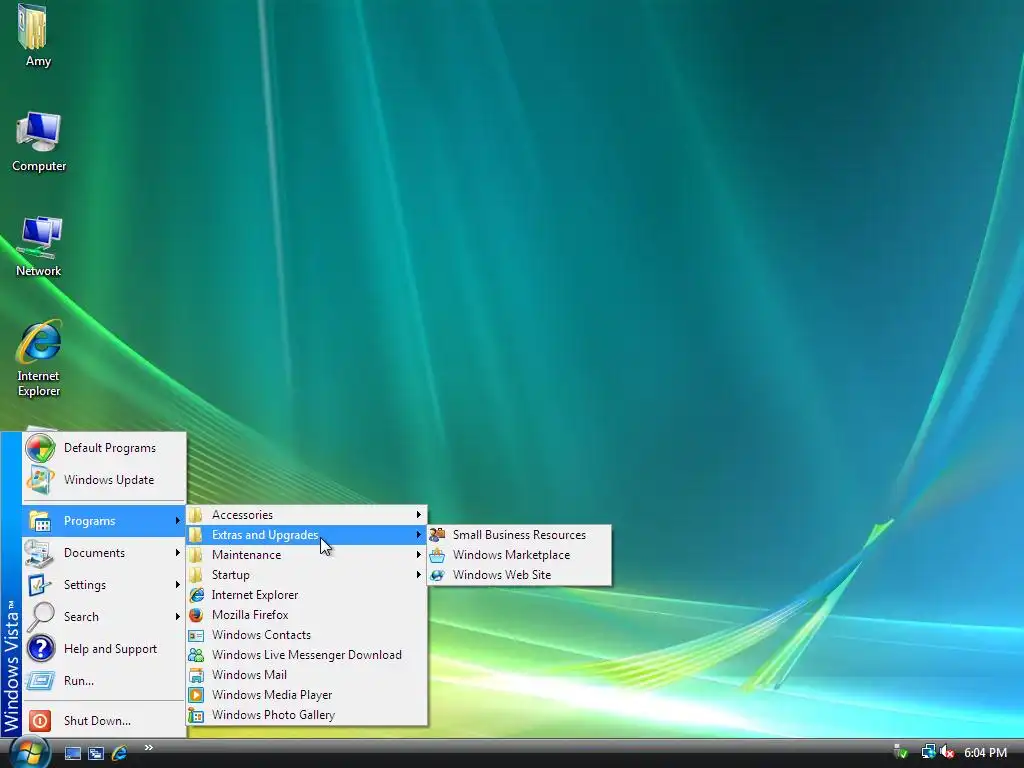
Task: Click Switch between windows quick launch icon
Action: tap(96, 754)
